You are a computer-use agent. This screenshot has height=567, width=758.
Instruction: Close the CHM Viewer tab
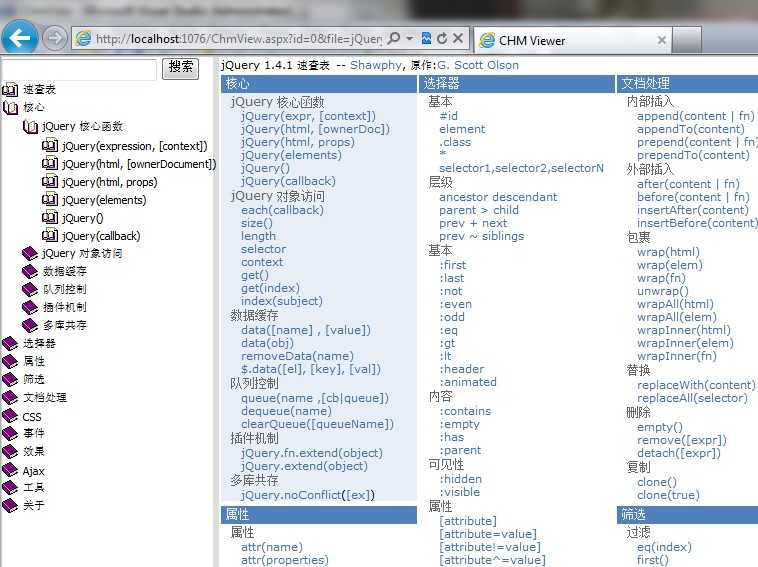pos(662,40)
